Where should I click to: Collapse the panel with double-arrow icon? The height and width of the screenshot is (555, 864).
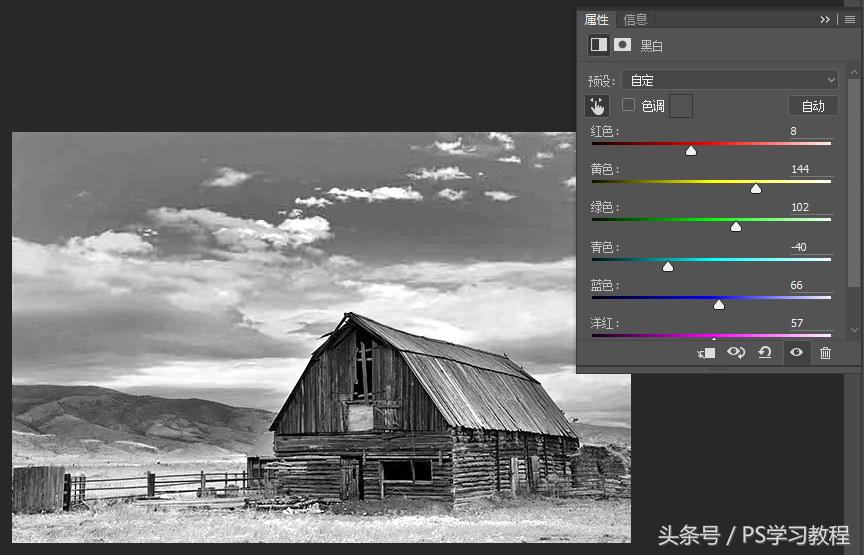[826, 19]
